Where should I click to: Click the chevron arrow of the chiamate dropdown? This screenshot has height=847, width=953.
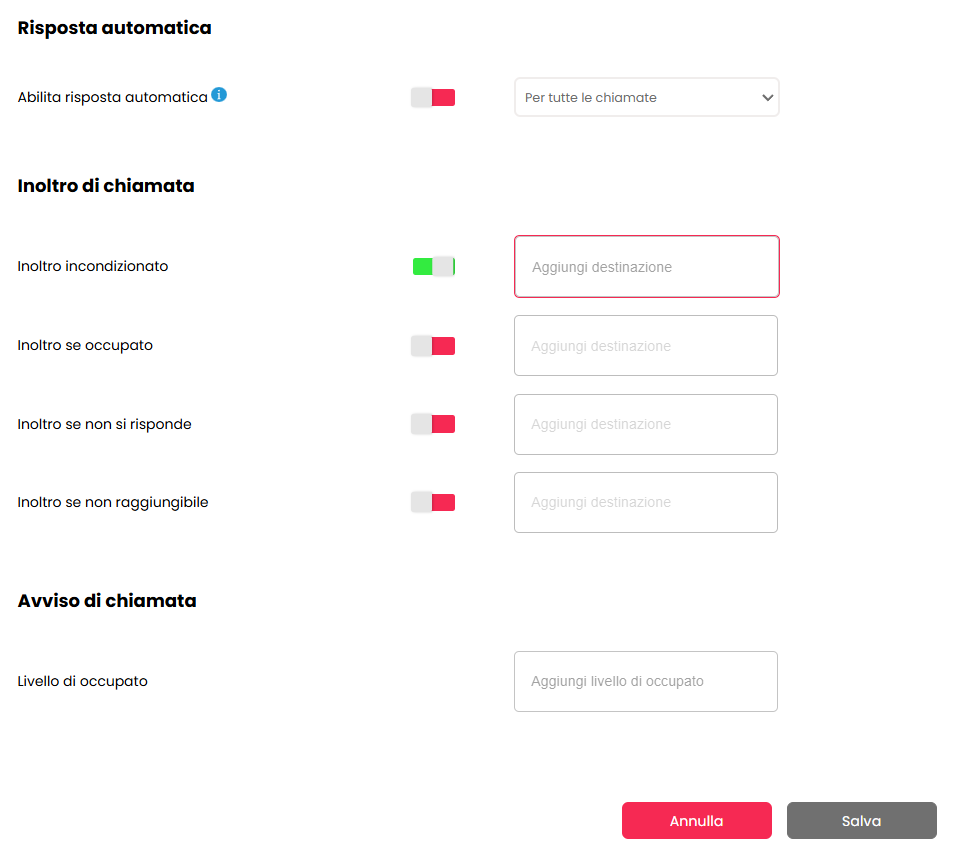coord(767,97)
